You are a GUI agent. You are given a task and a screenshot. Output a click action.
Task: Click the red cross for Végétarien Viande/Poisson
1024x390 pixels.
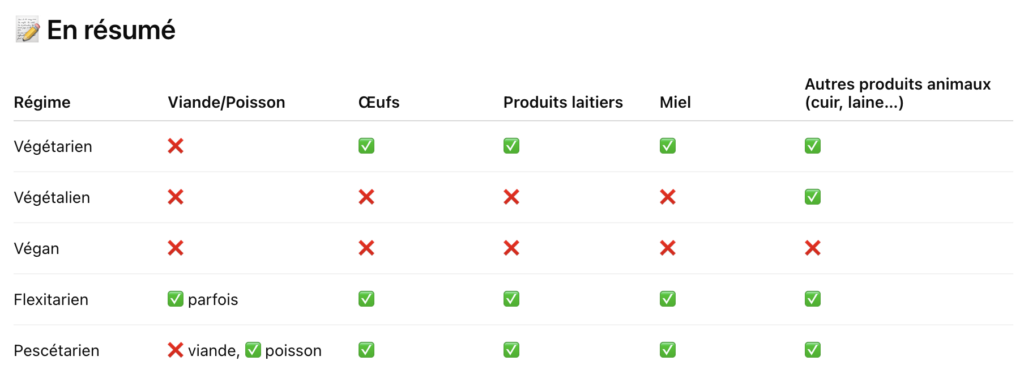pyautogui.click(x=176, y=146)
